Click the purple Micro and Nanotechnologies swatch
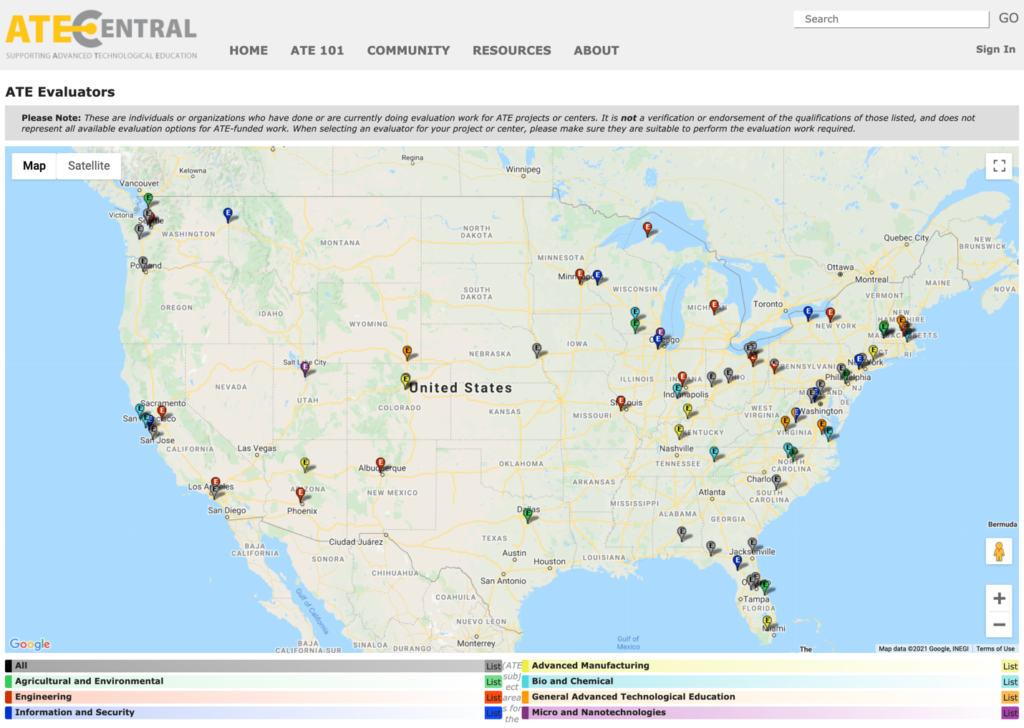This screenshot has height=728, width=1024. point(526,713)
